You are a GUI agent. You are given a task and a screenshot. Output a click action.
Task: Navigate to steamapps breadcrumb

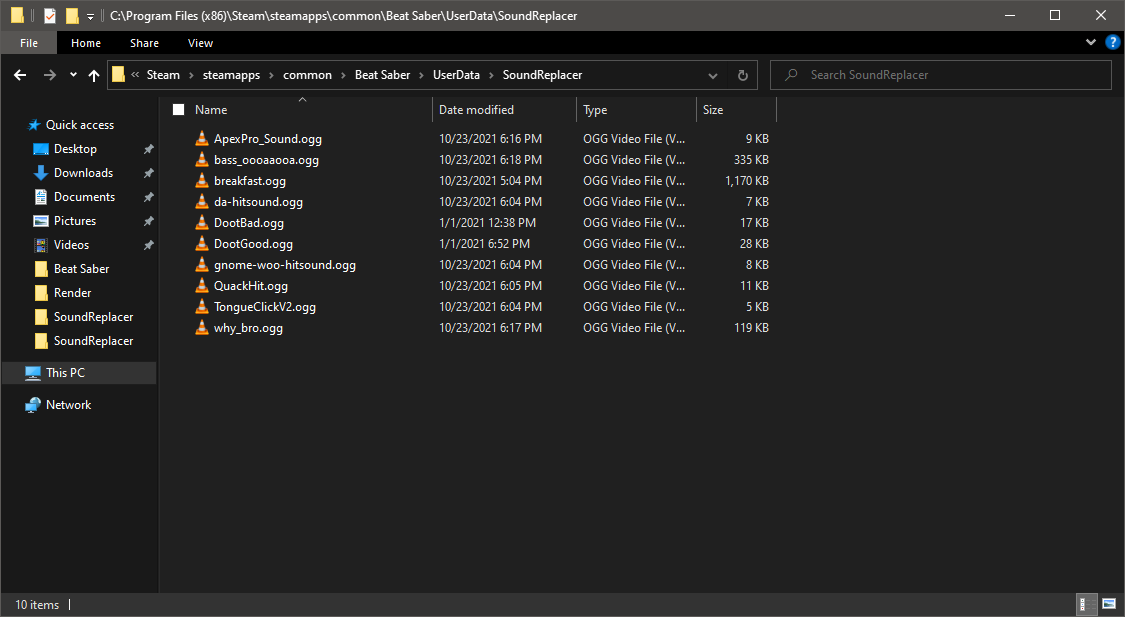pos(231,75)
